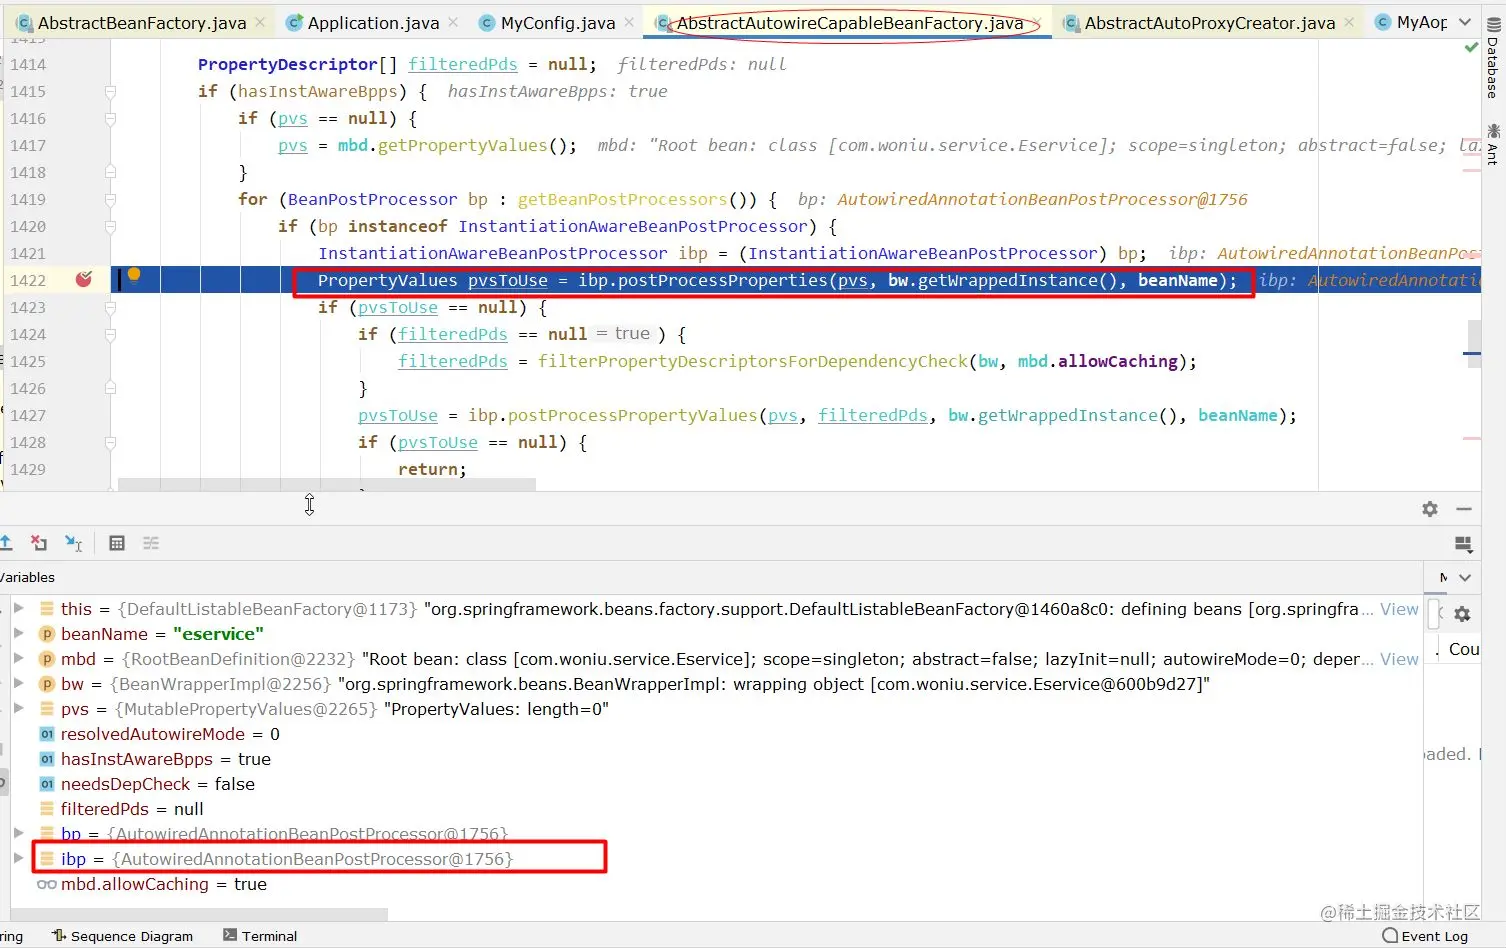Image resolution: width=1506 pixels, height=948 pixels.
Task: Close the AbstractAutoProxyCreator.java tab
Action: click(1350, 22)
